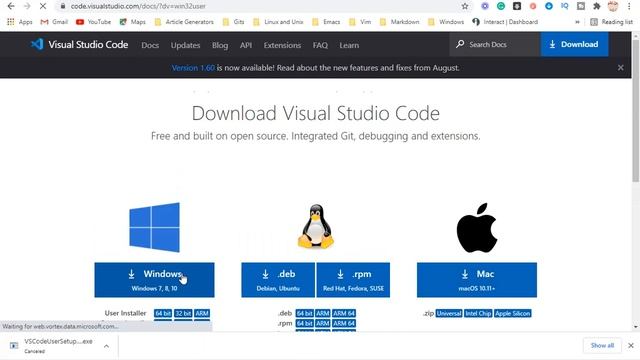Click the Linux penguin icon
This screenshot has width=640, height=360.
pyautogui.click(x=316, y=227)
